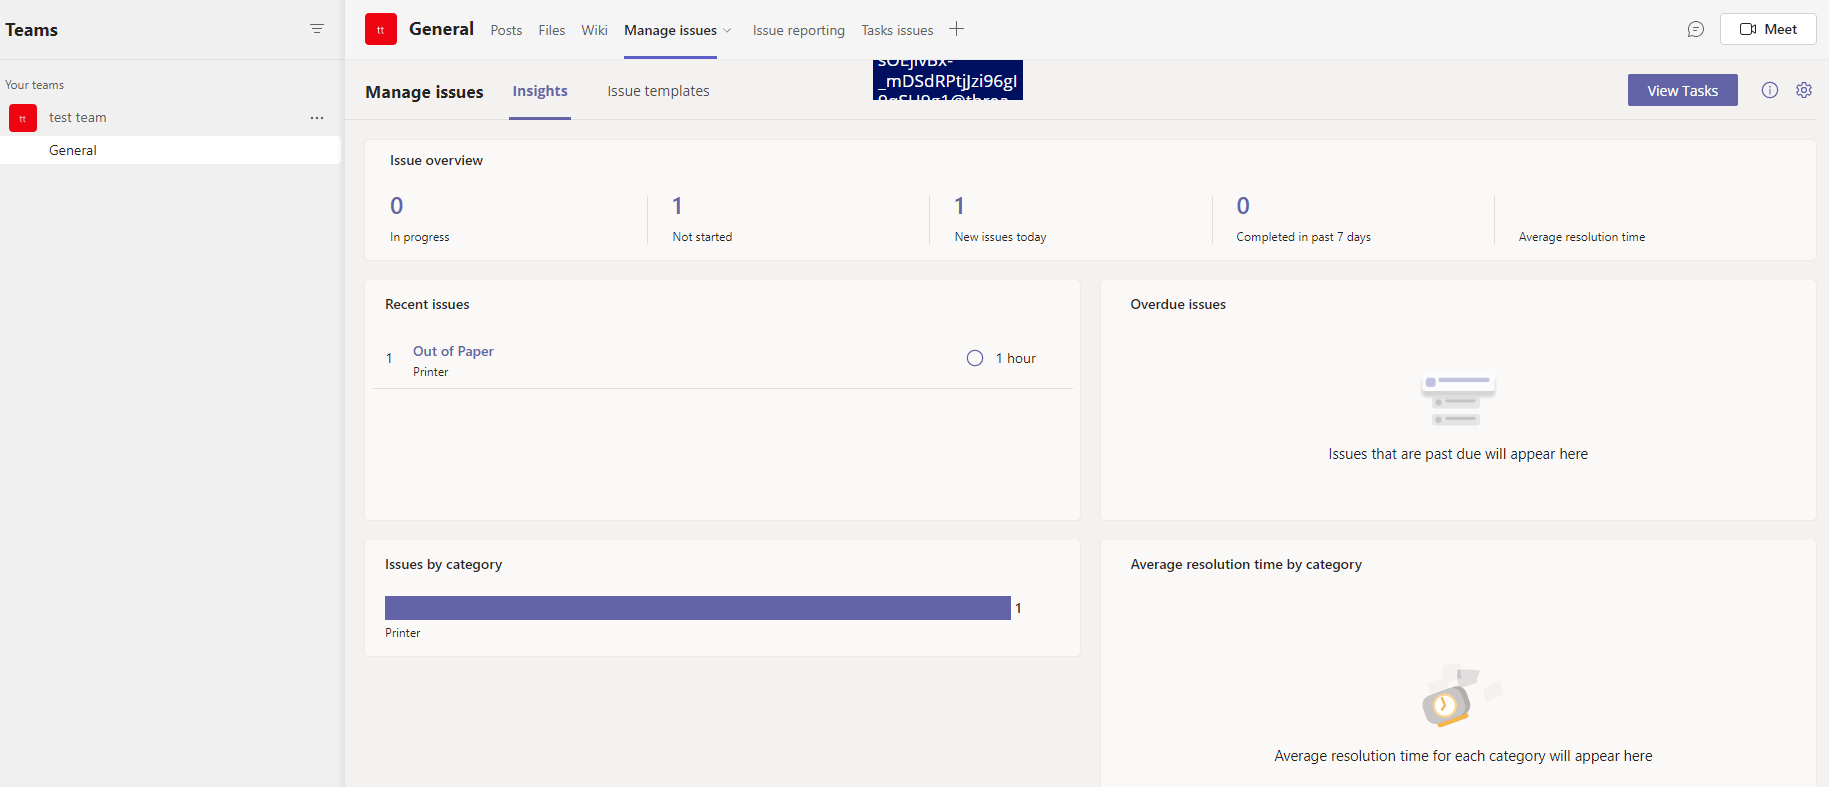
Task: Click the info icon beside View Tasks
Action: 1770,90
